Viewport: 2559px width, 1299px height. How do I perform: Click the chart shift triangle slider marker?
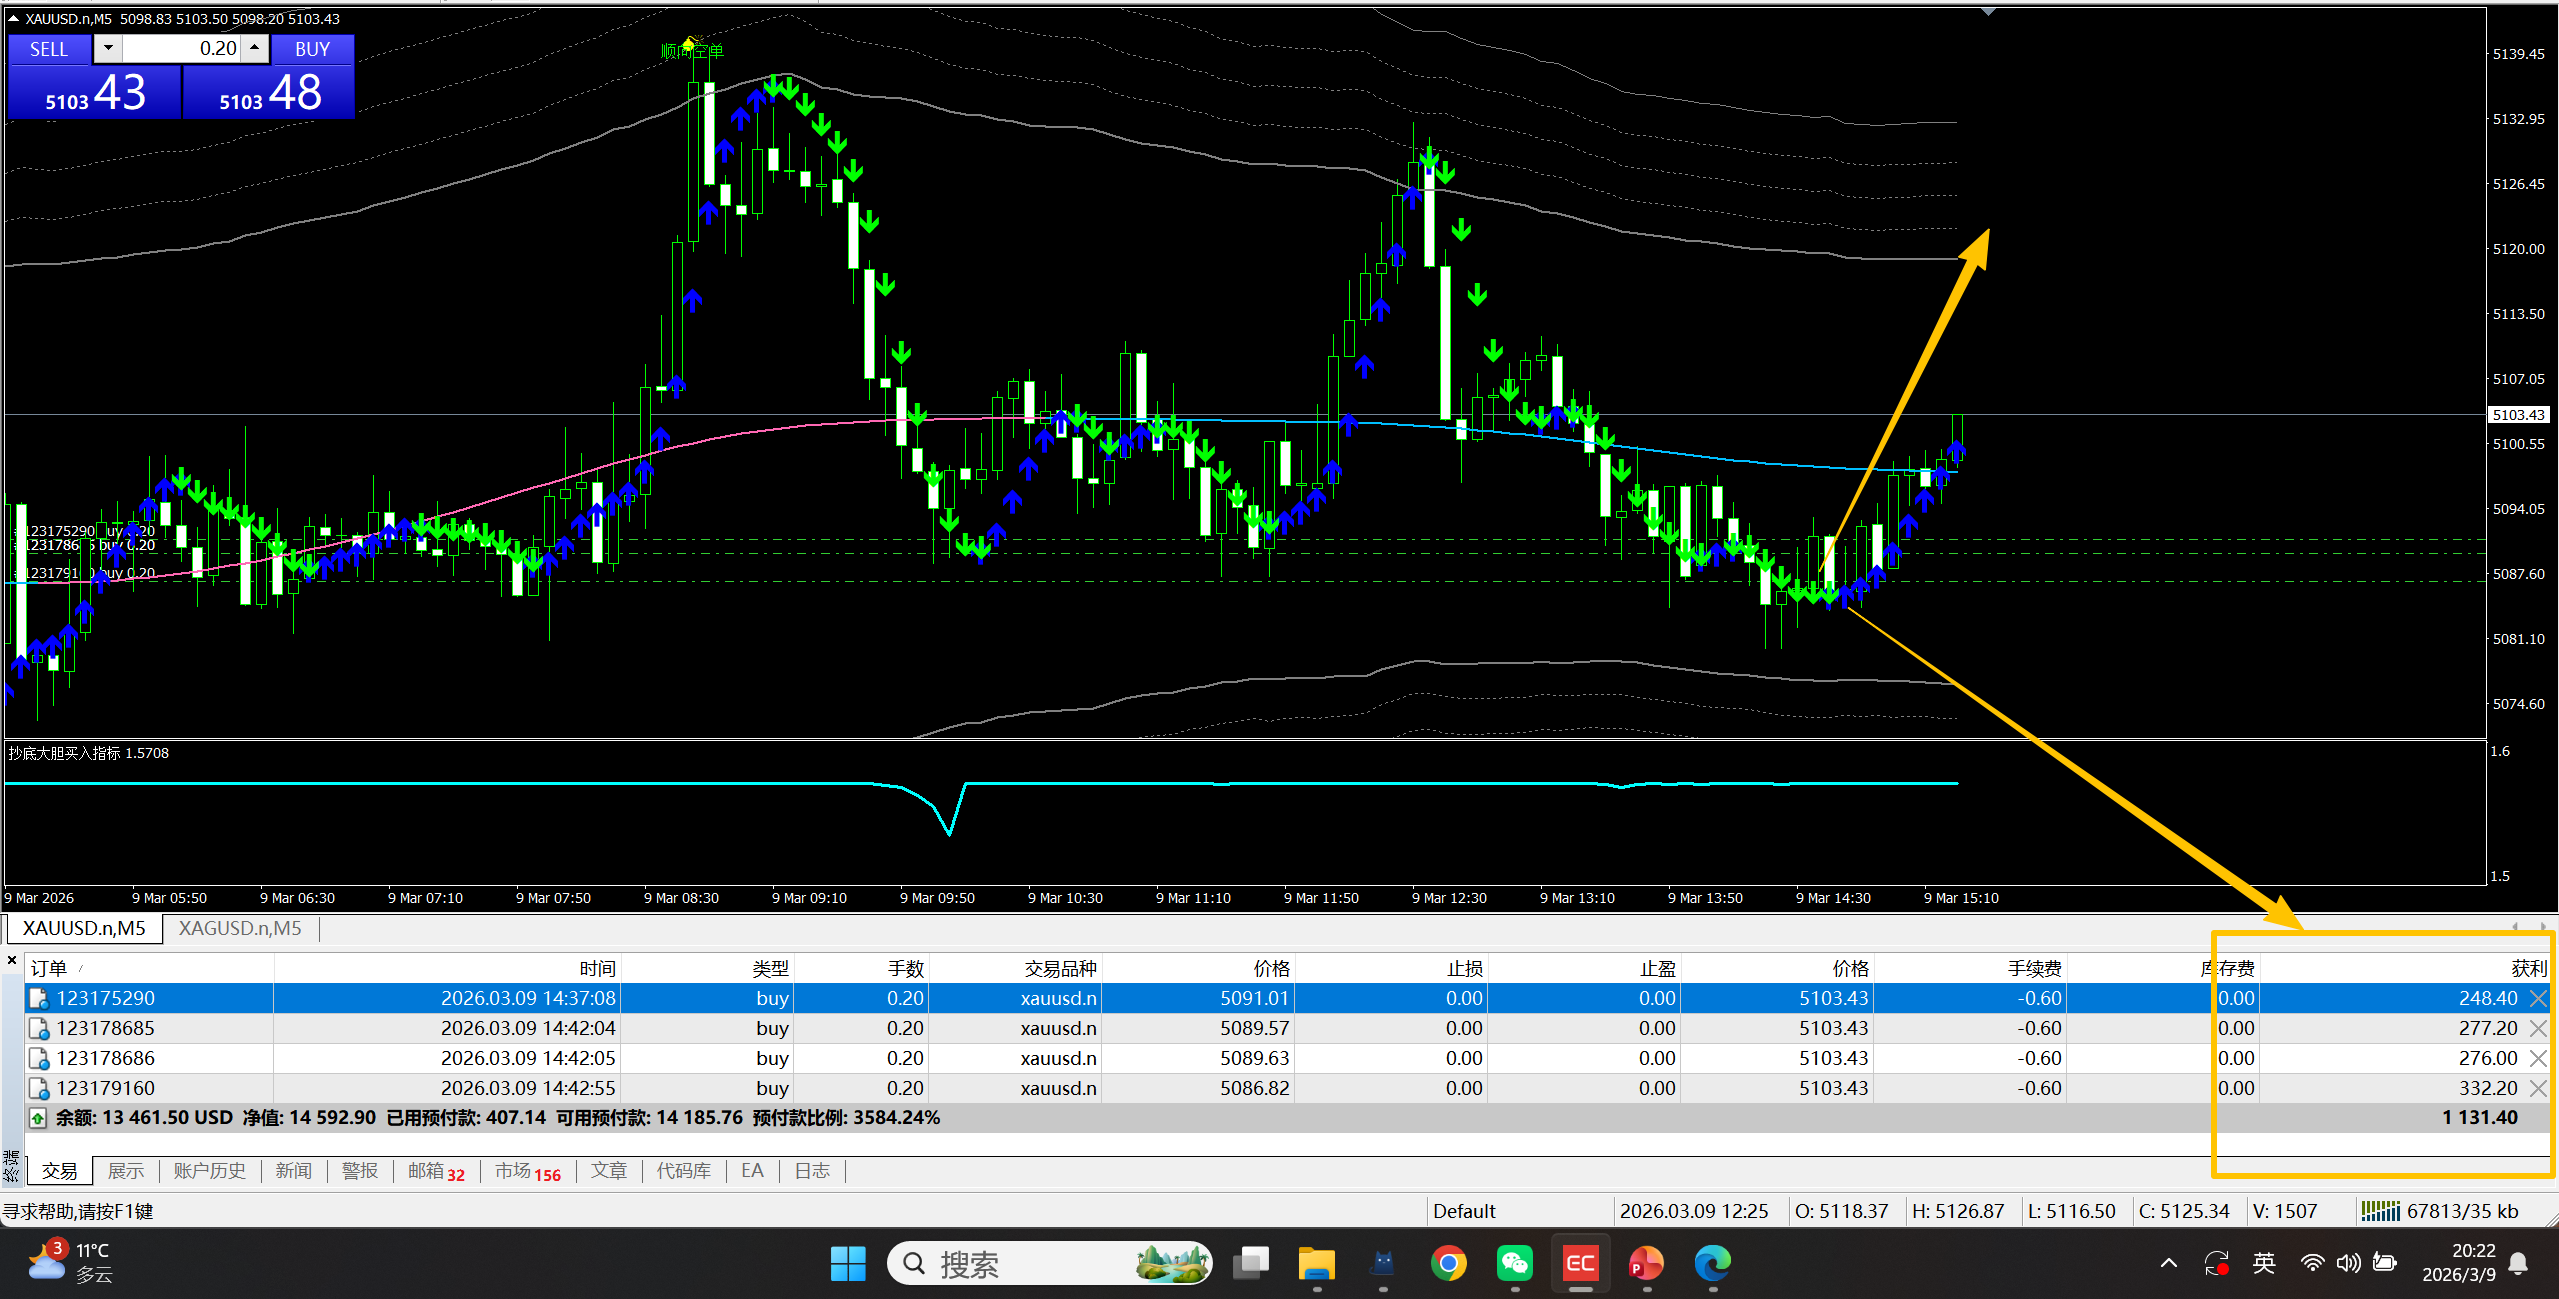(x=1988, y=12)
